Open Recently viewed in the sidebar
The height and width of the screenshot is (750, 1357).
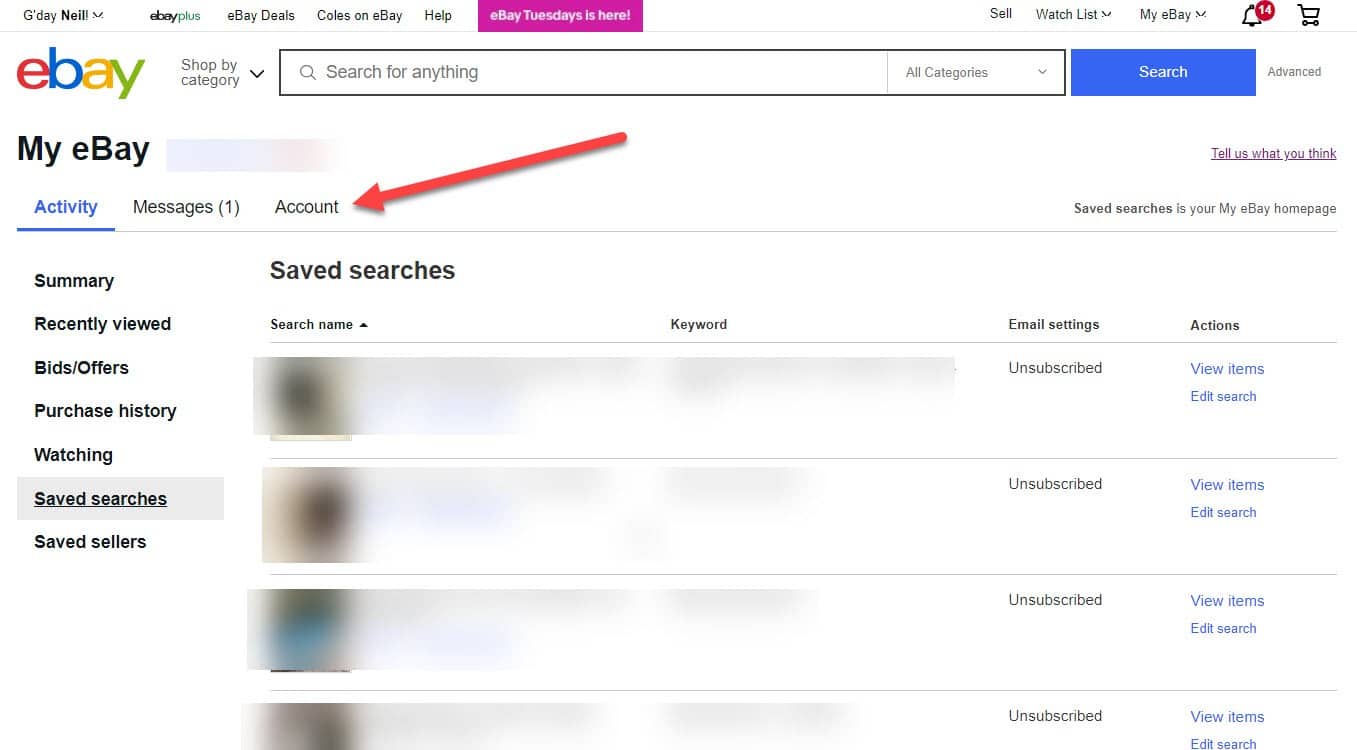point(102,324)
